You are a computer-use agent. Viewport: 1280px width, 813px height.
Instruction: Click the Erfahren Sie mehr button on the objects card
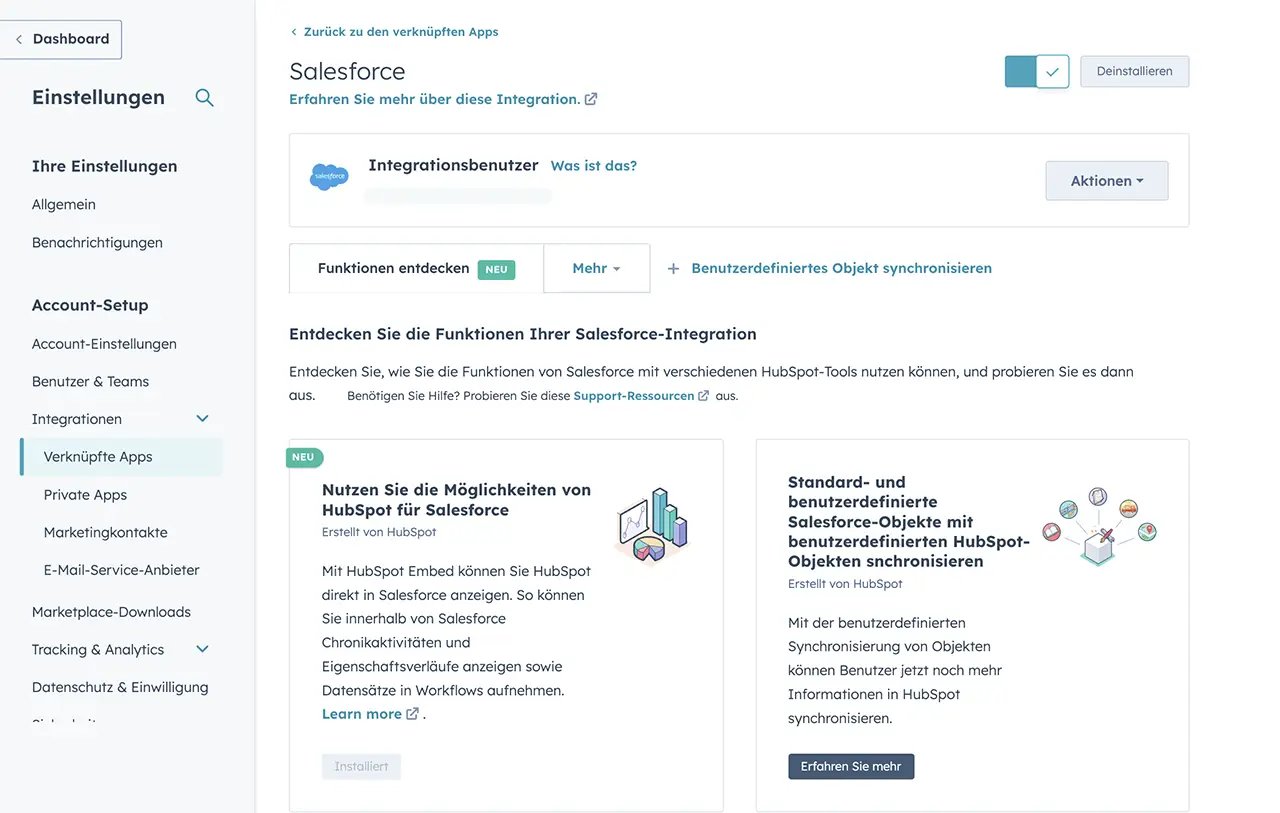pyautogui.click(x=850, y=766)
